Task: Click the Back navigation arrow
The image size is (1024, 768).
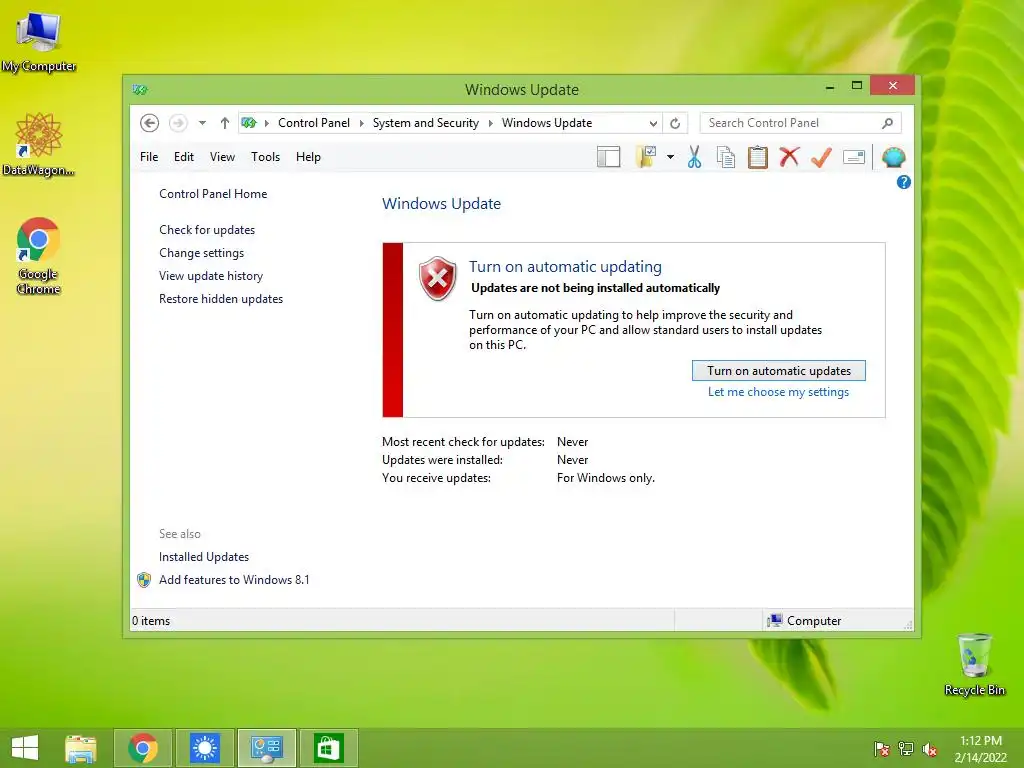Action: (x=150, y=123)
